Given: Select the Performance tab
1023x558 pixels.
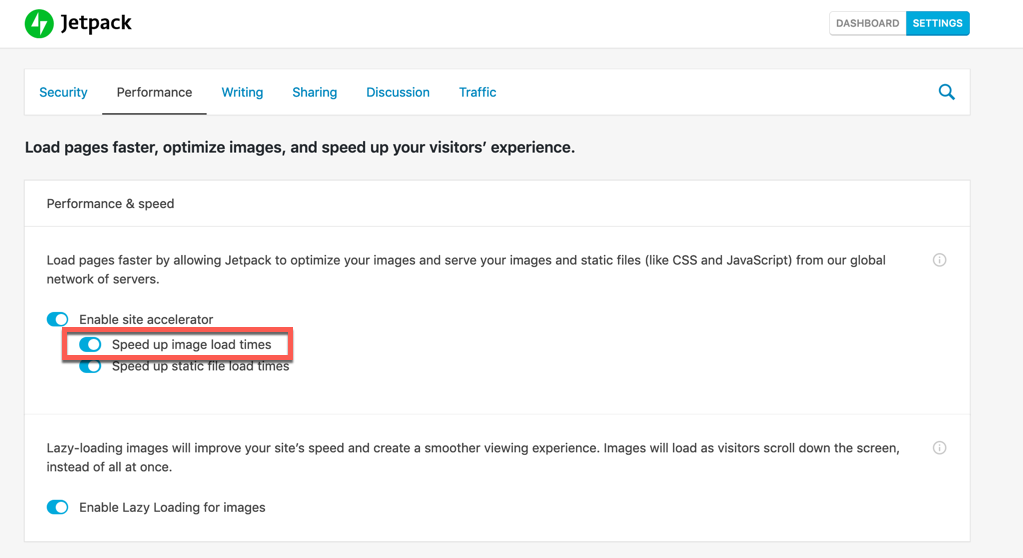Looking at the screenshot, I should [x=154, y=92].
